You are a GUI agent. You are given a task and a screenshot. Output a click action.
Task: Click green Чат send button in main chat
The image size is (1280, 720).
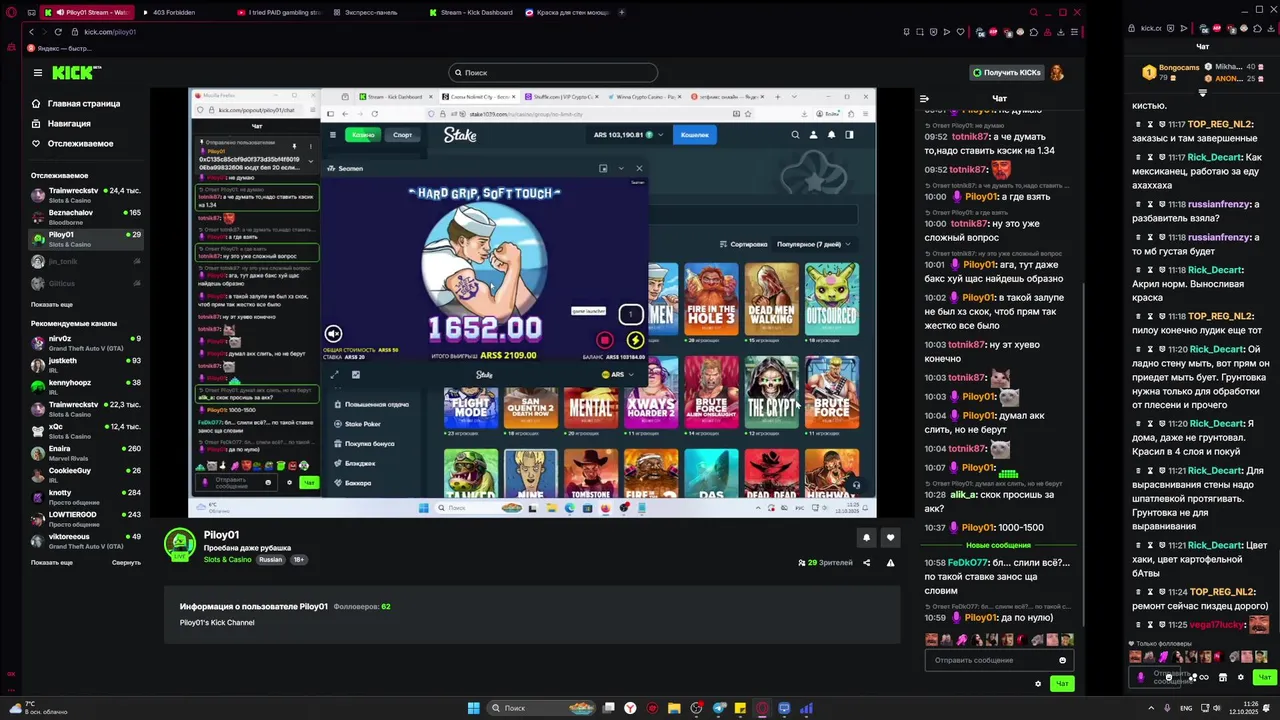click(x=1062, y=684)
